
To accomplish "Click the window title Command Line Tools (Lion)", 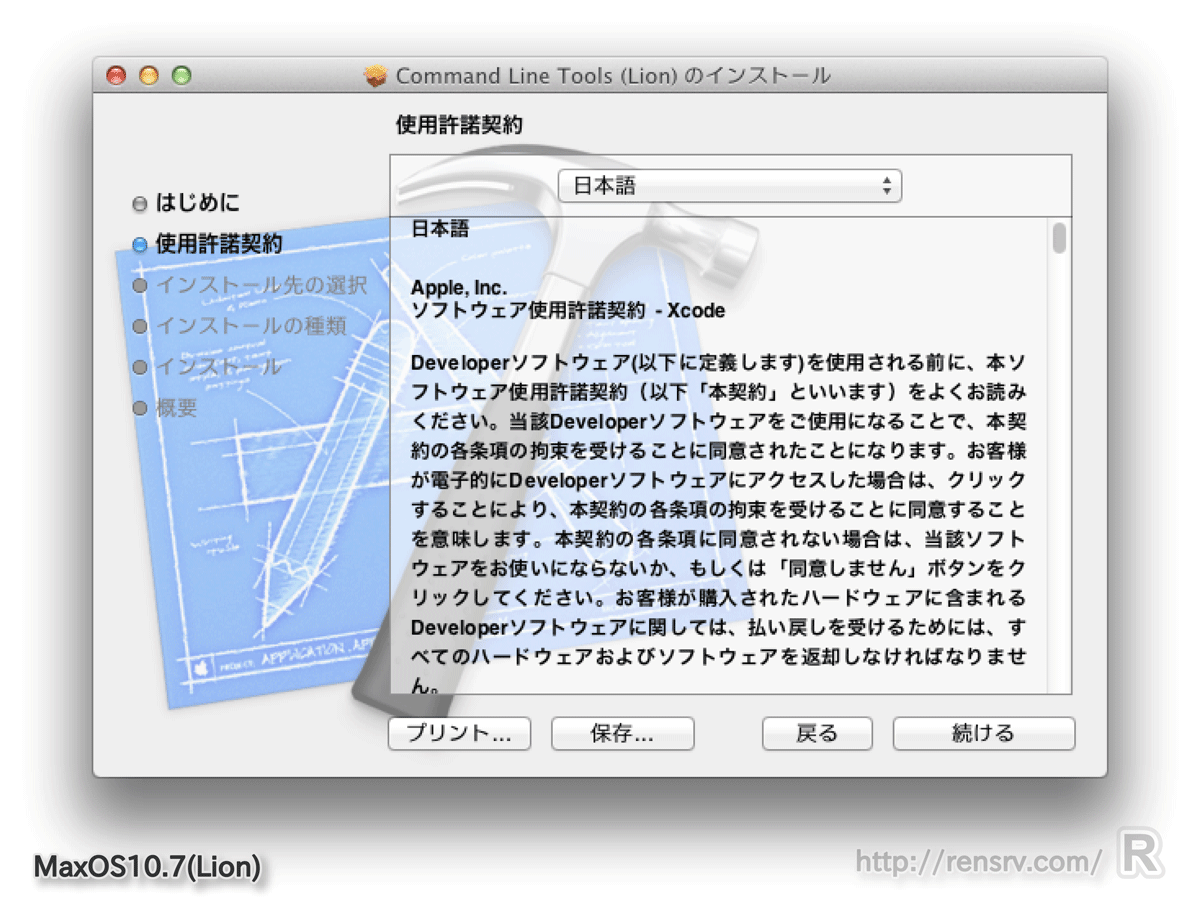I will pyautogui.click(x=613, y=76).
